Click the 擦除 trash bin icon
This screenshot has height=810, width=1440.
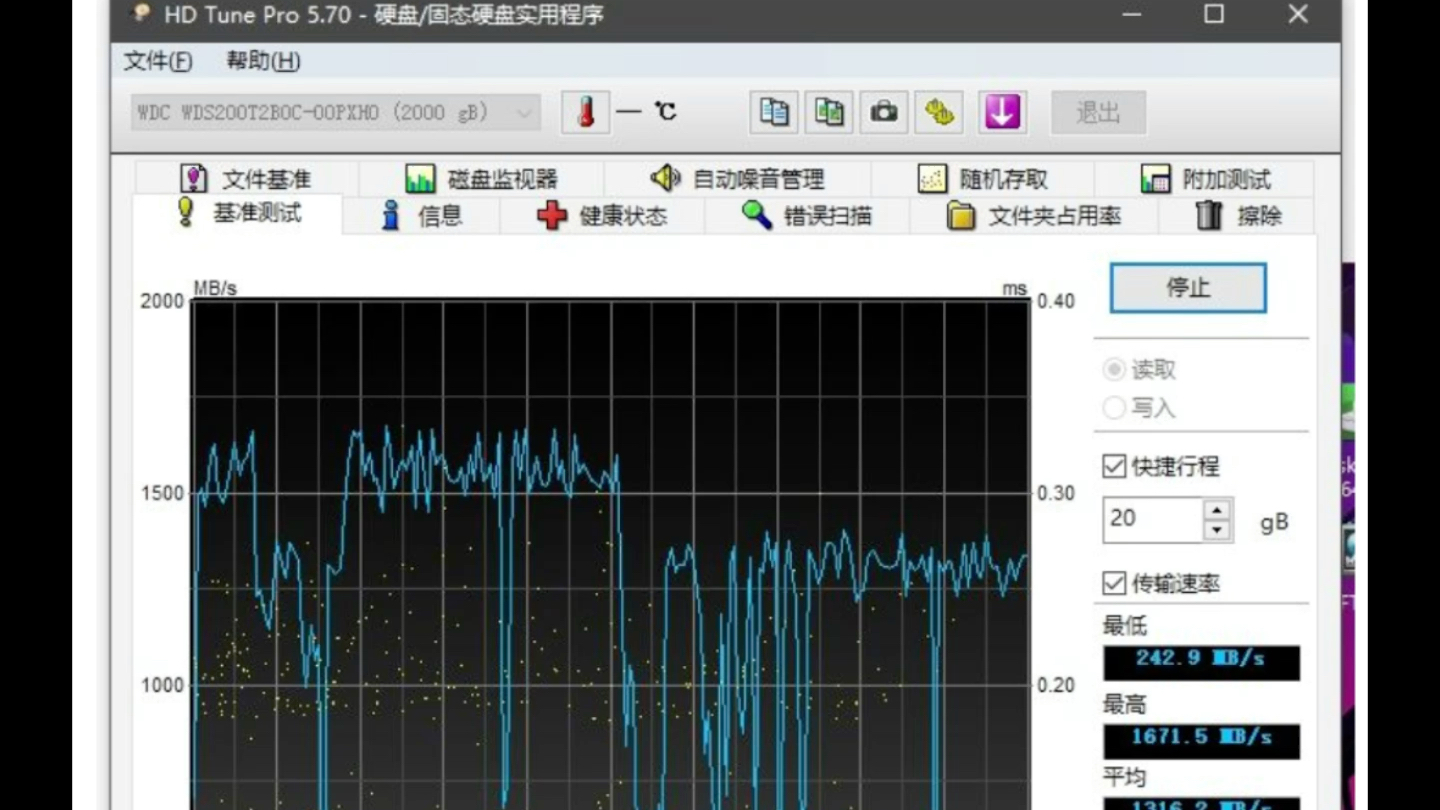pos(1210,215)
